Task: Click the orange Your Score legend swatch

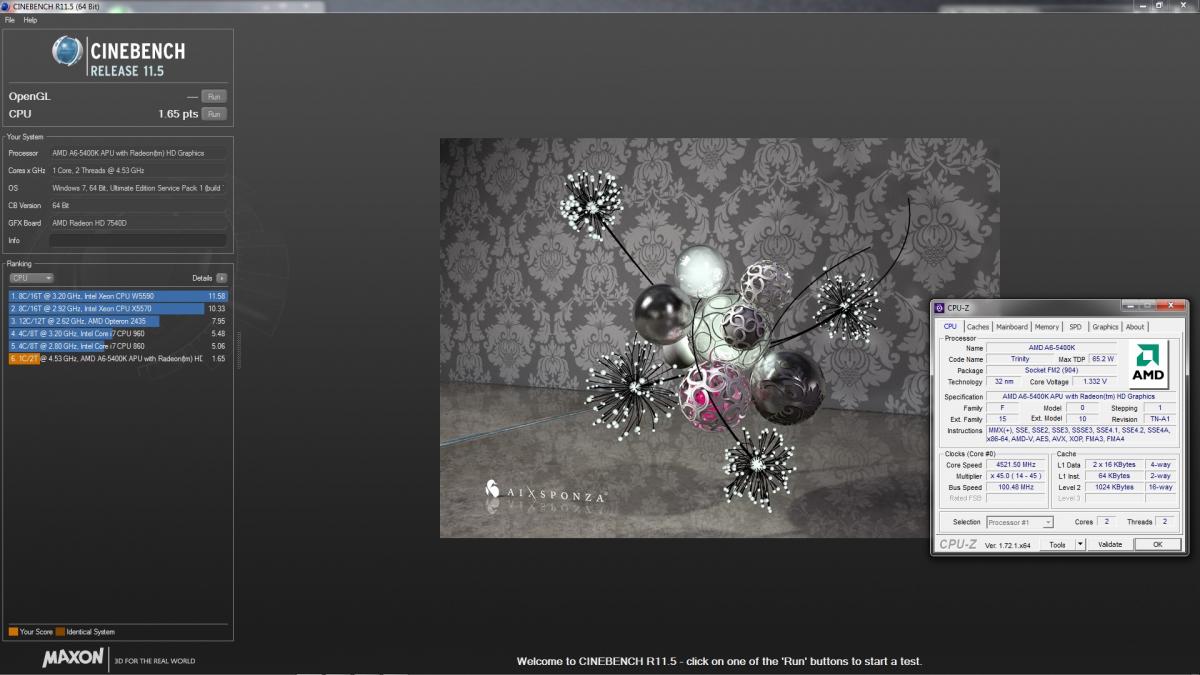Action: 13,632
